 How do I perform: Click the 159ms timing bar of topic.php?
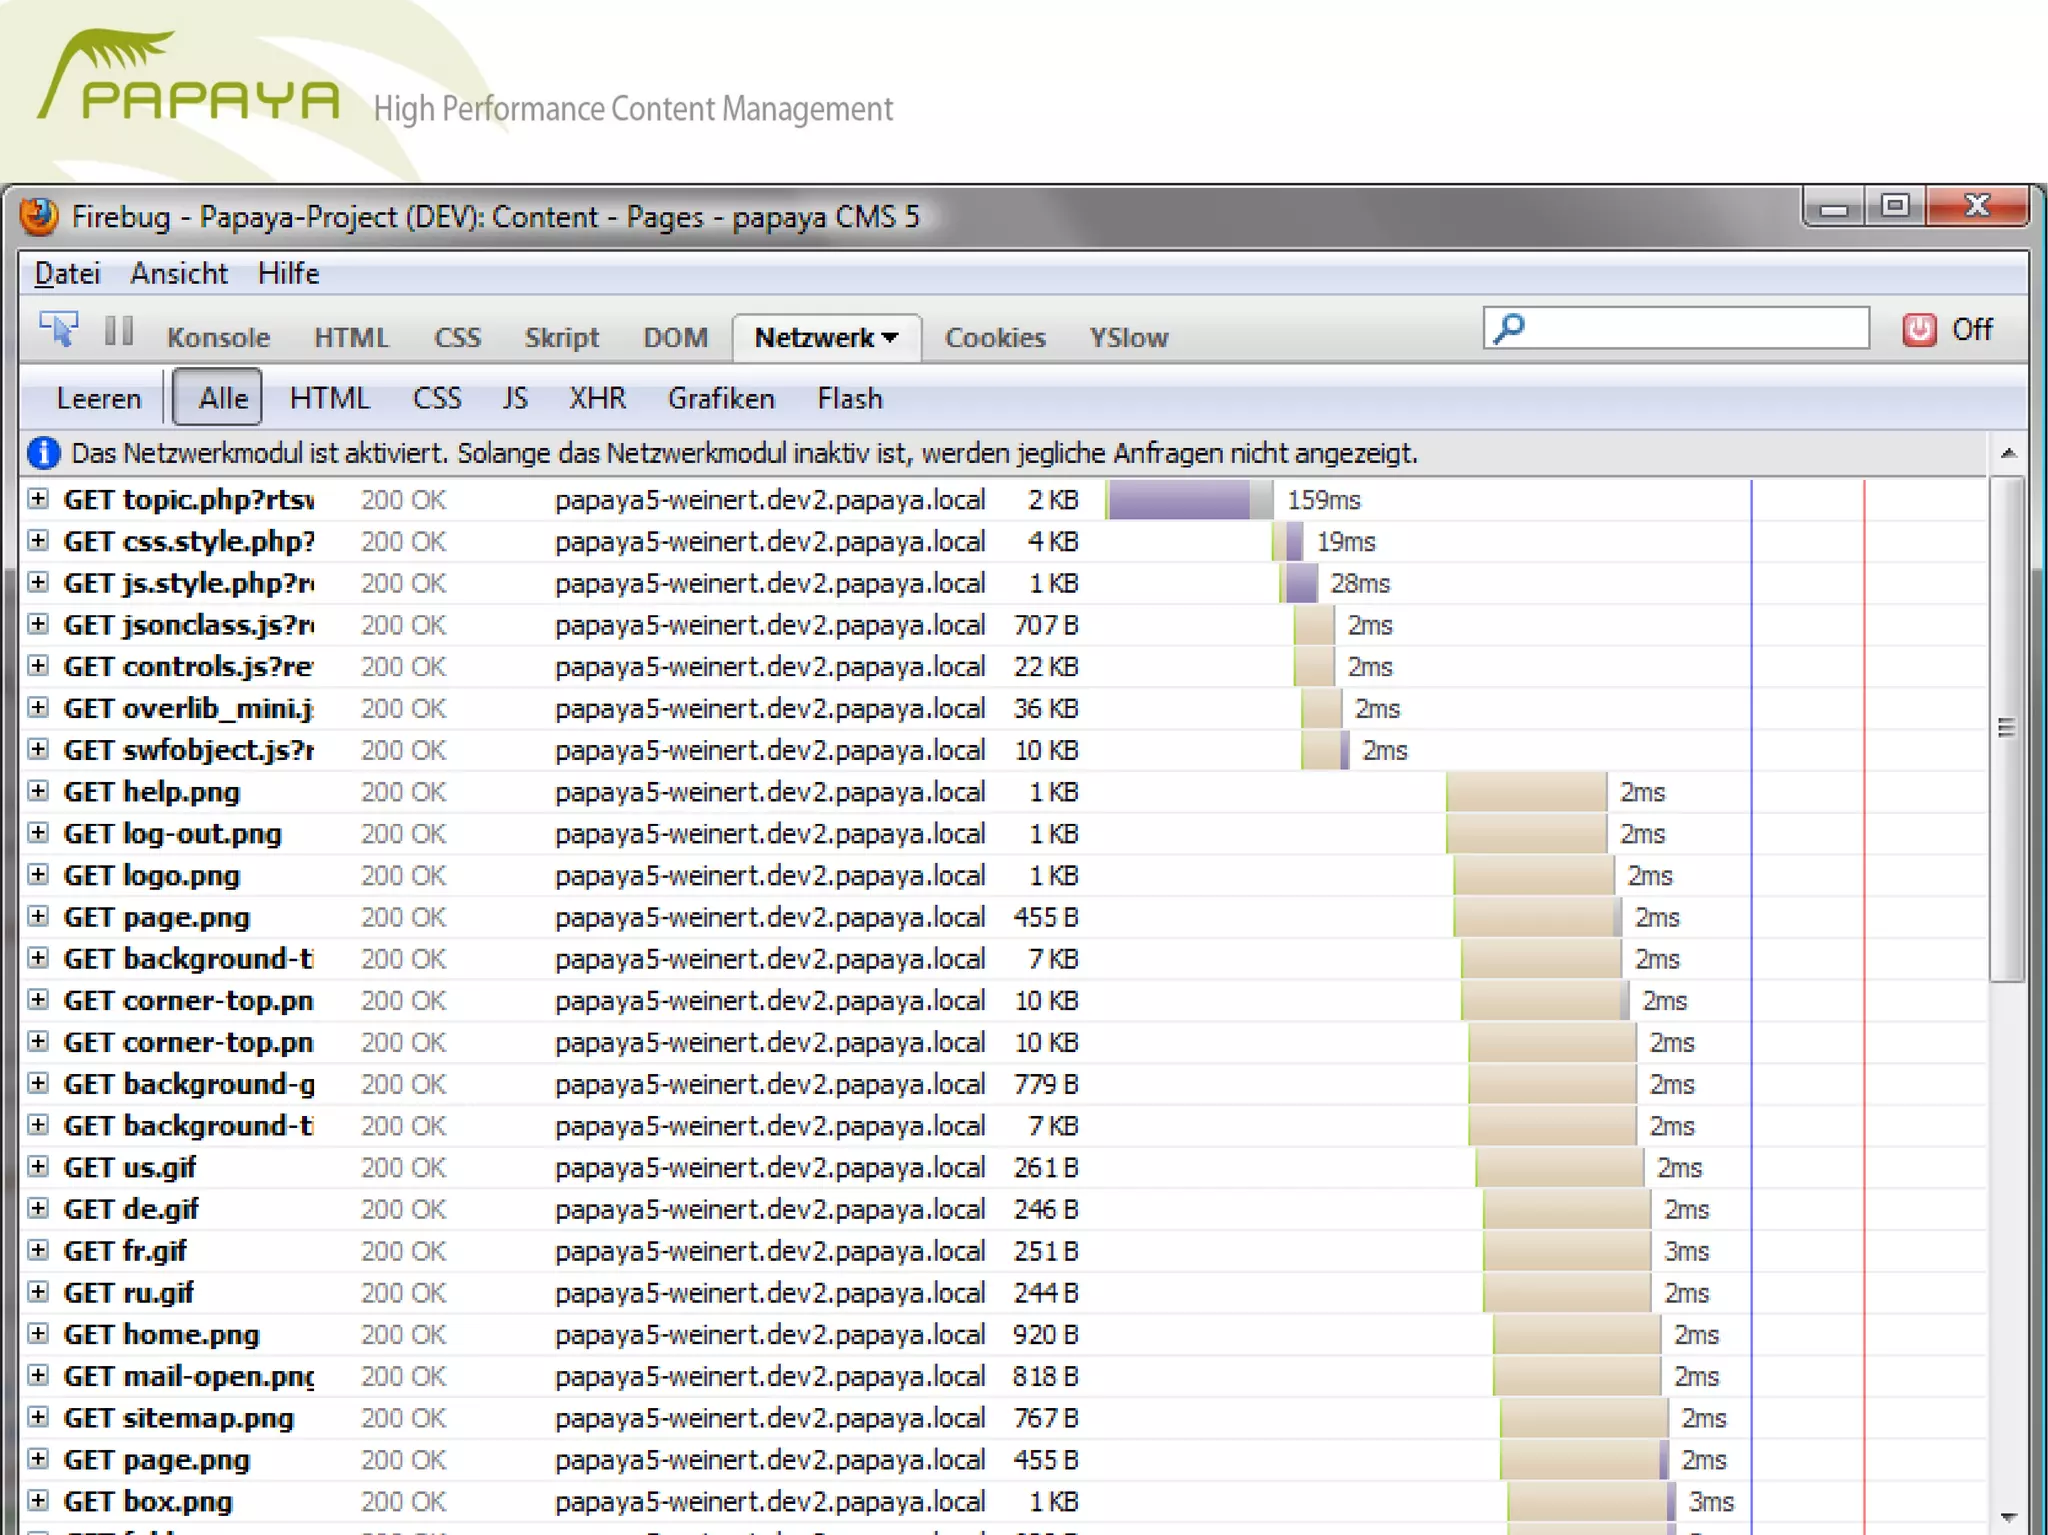(1189, 499)
